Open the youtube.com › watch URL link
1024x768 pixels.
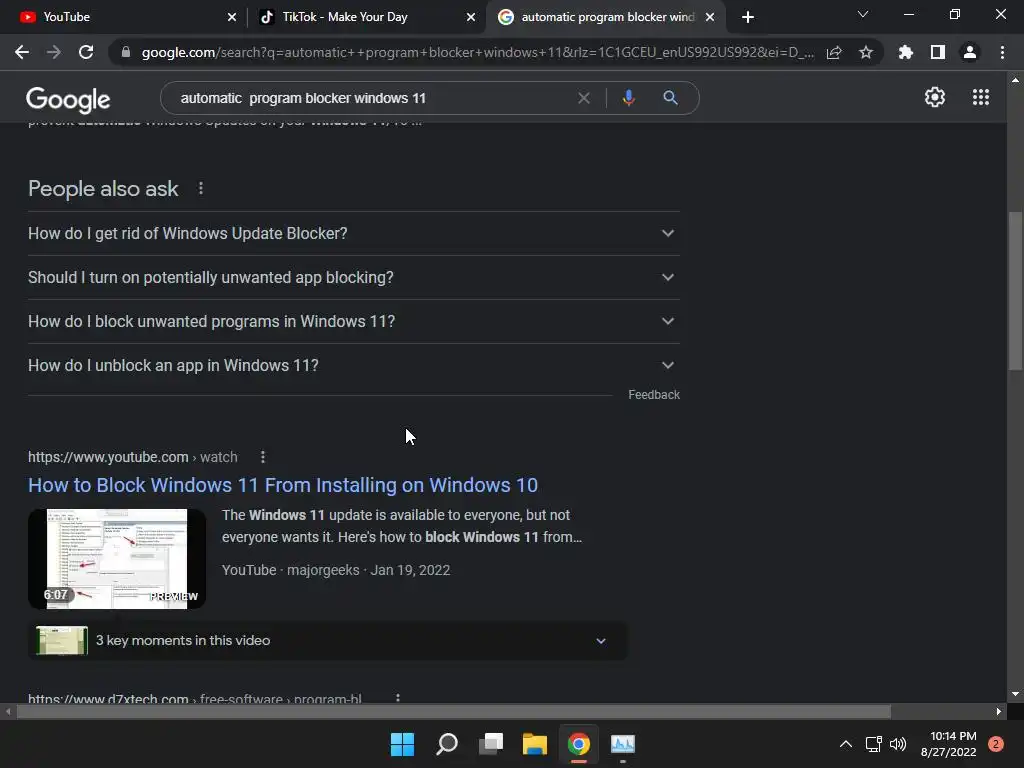pos(133,457)
